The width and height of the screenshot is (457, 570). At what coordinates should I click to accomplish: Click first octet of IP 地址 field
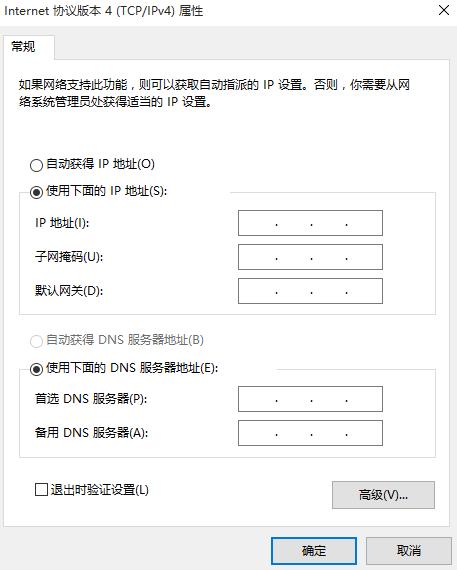coord(258,223)
